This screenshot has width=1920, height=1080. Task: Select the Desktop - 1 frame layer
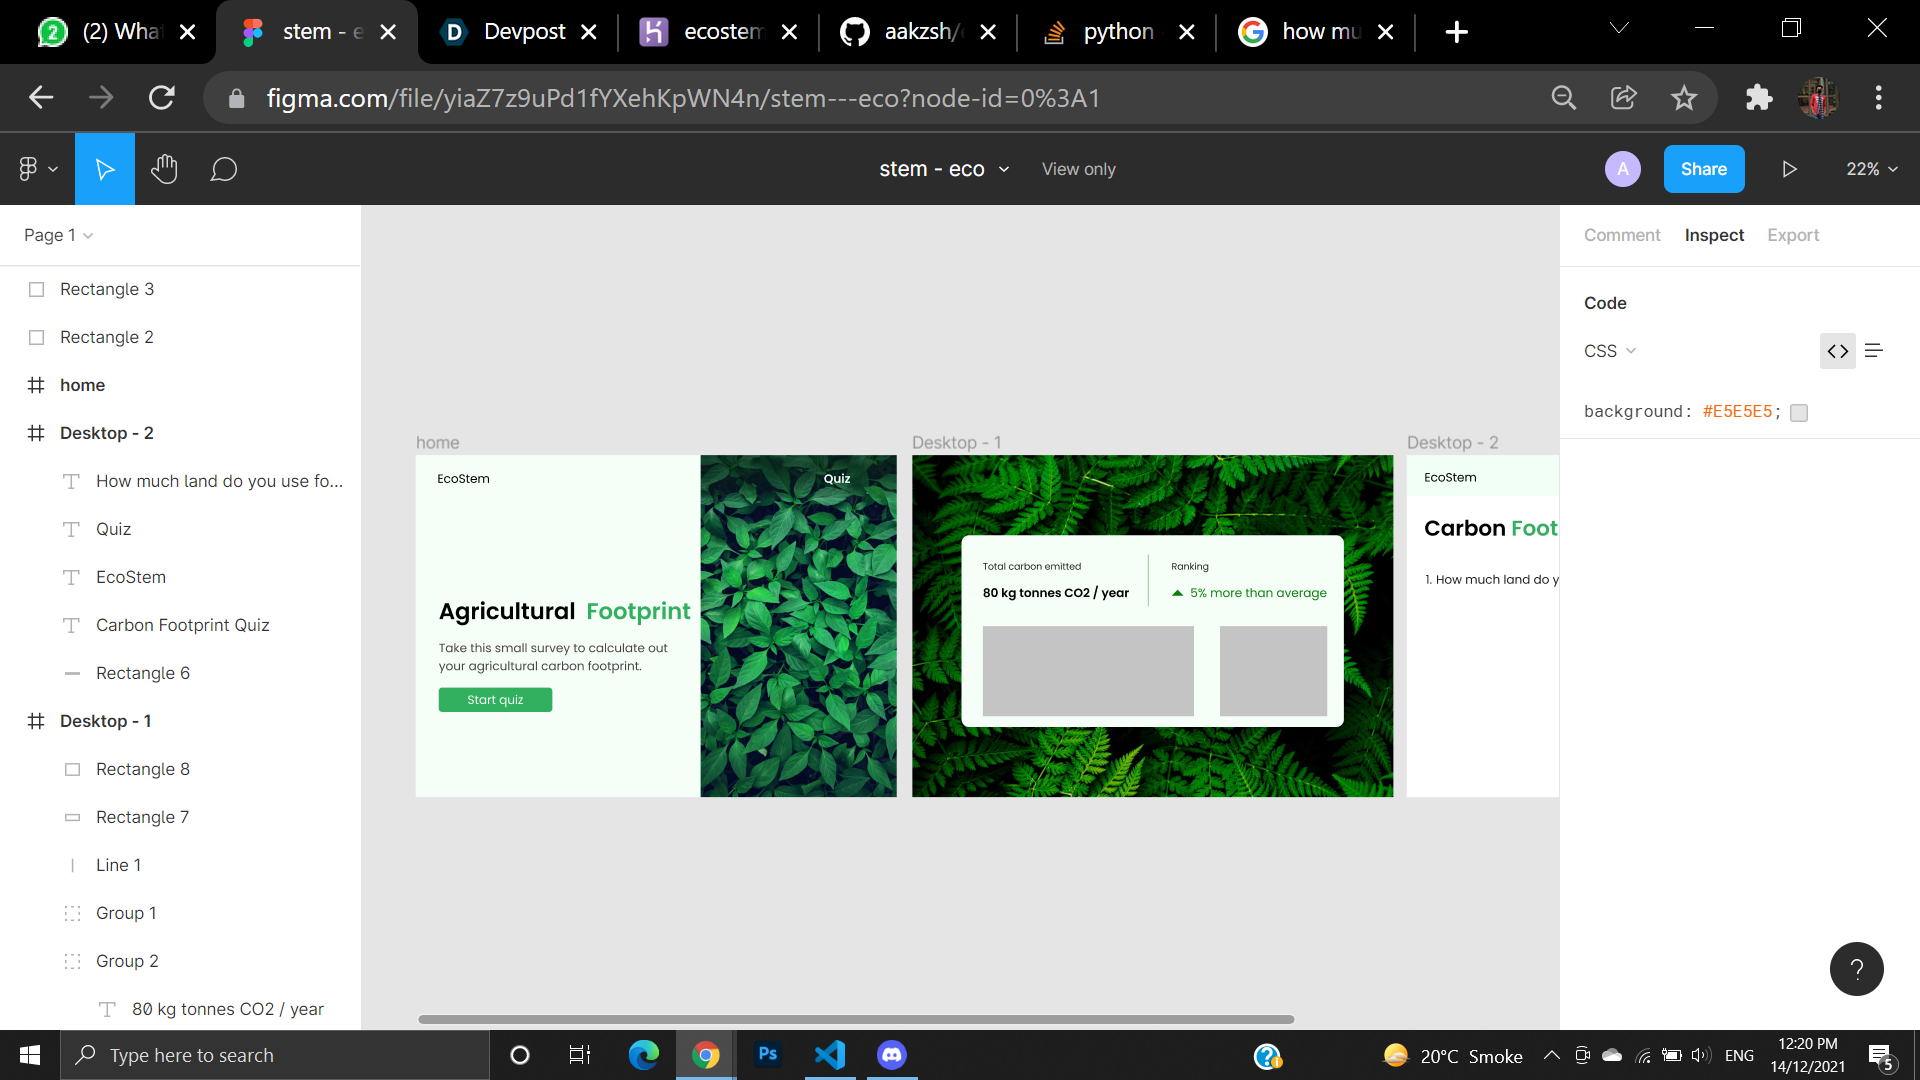click(105, 721)
